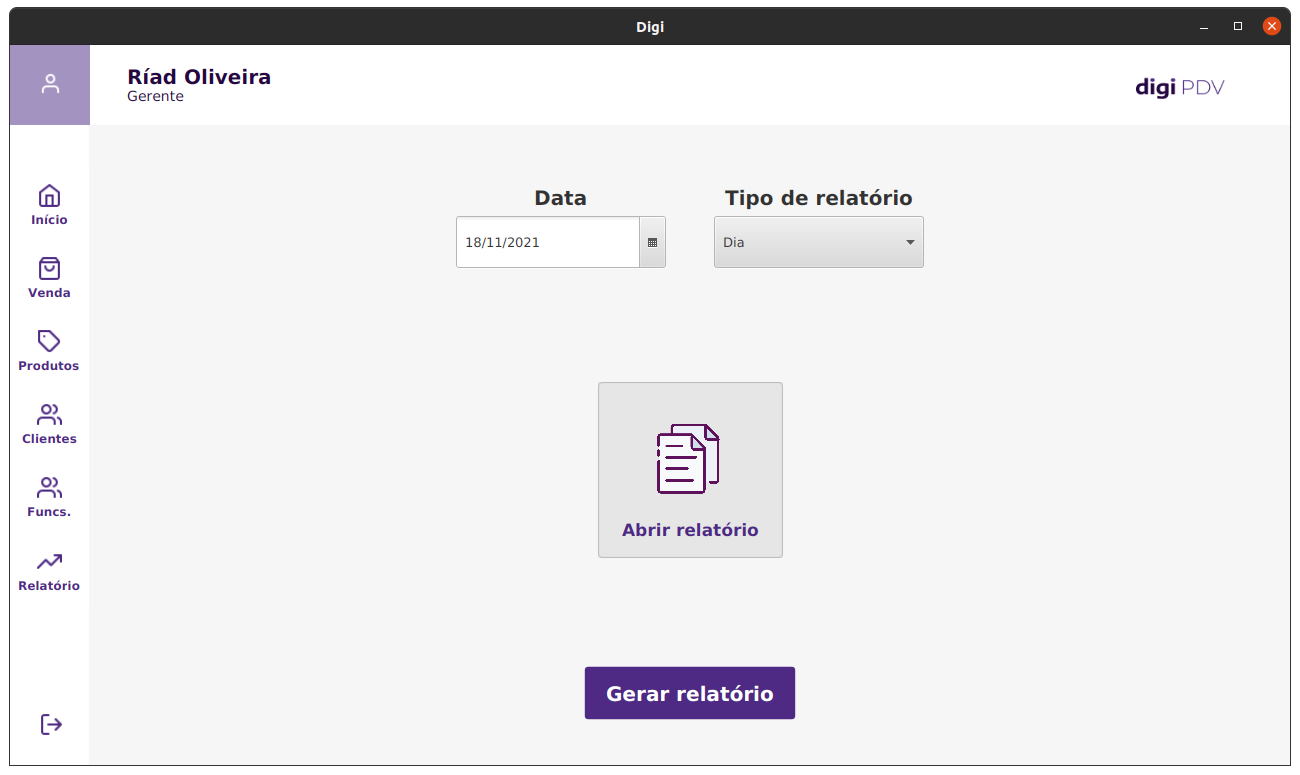Open the Venda shopping bag section

coord(49,278)
